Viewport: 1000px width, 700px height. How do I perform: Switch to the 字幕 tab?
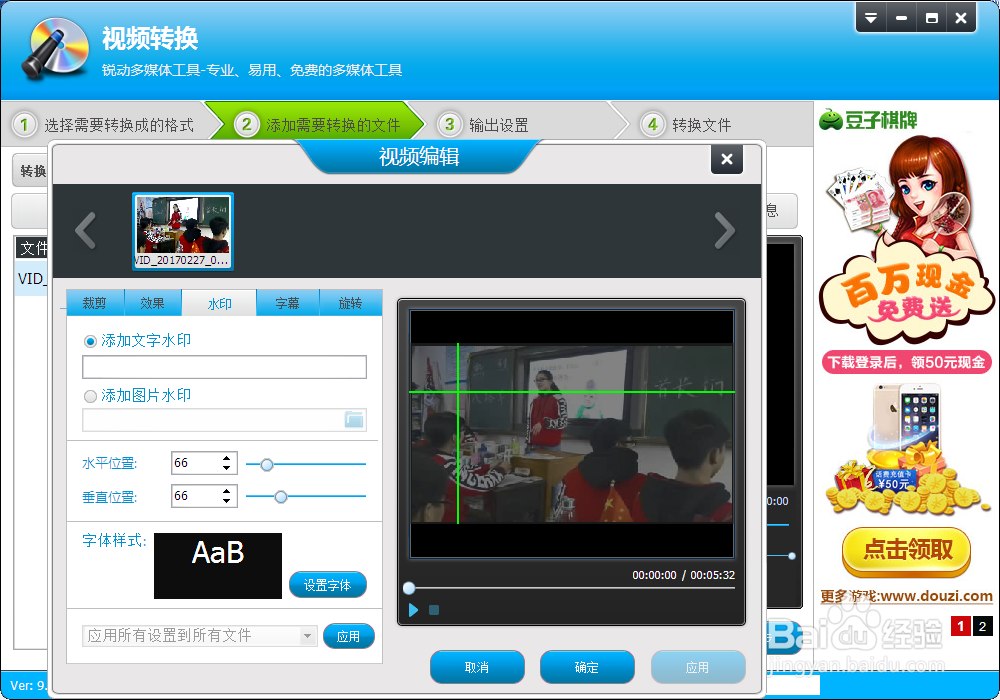(288, 303)
